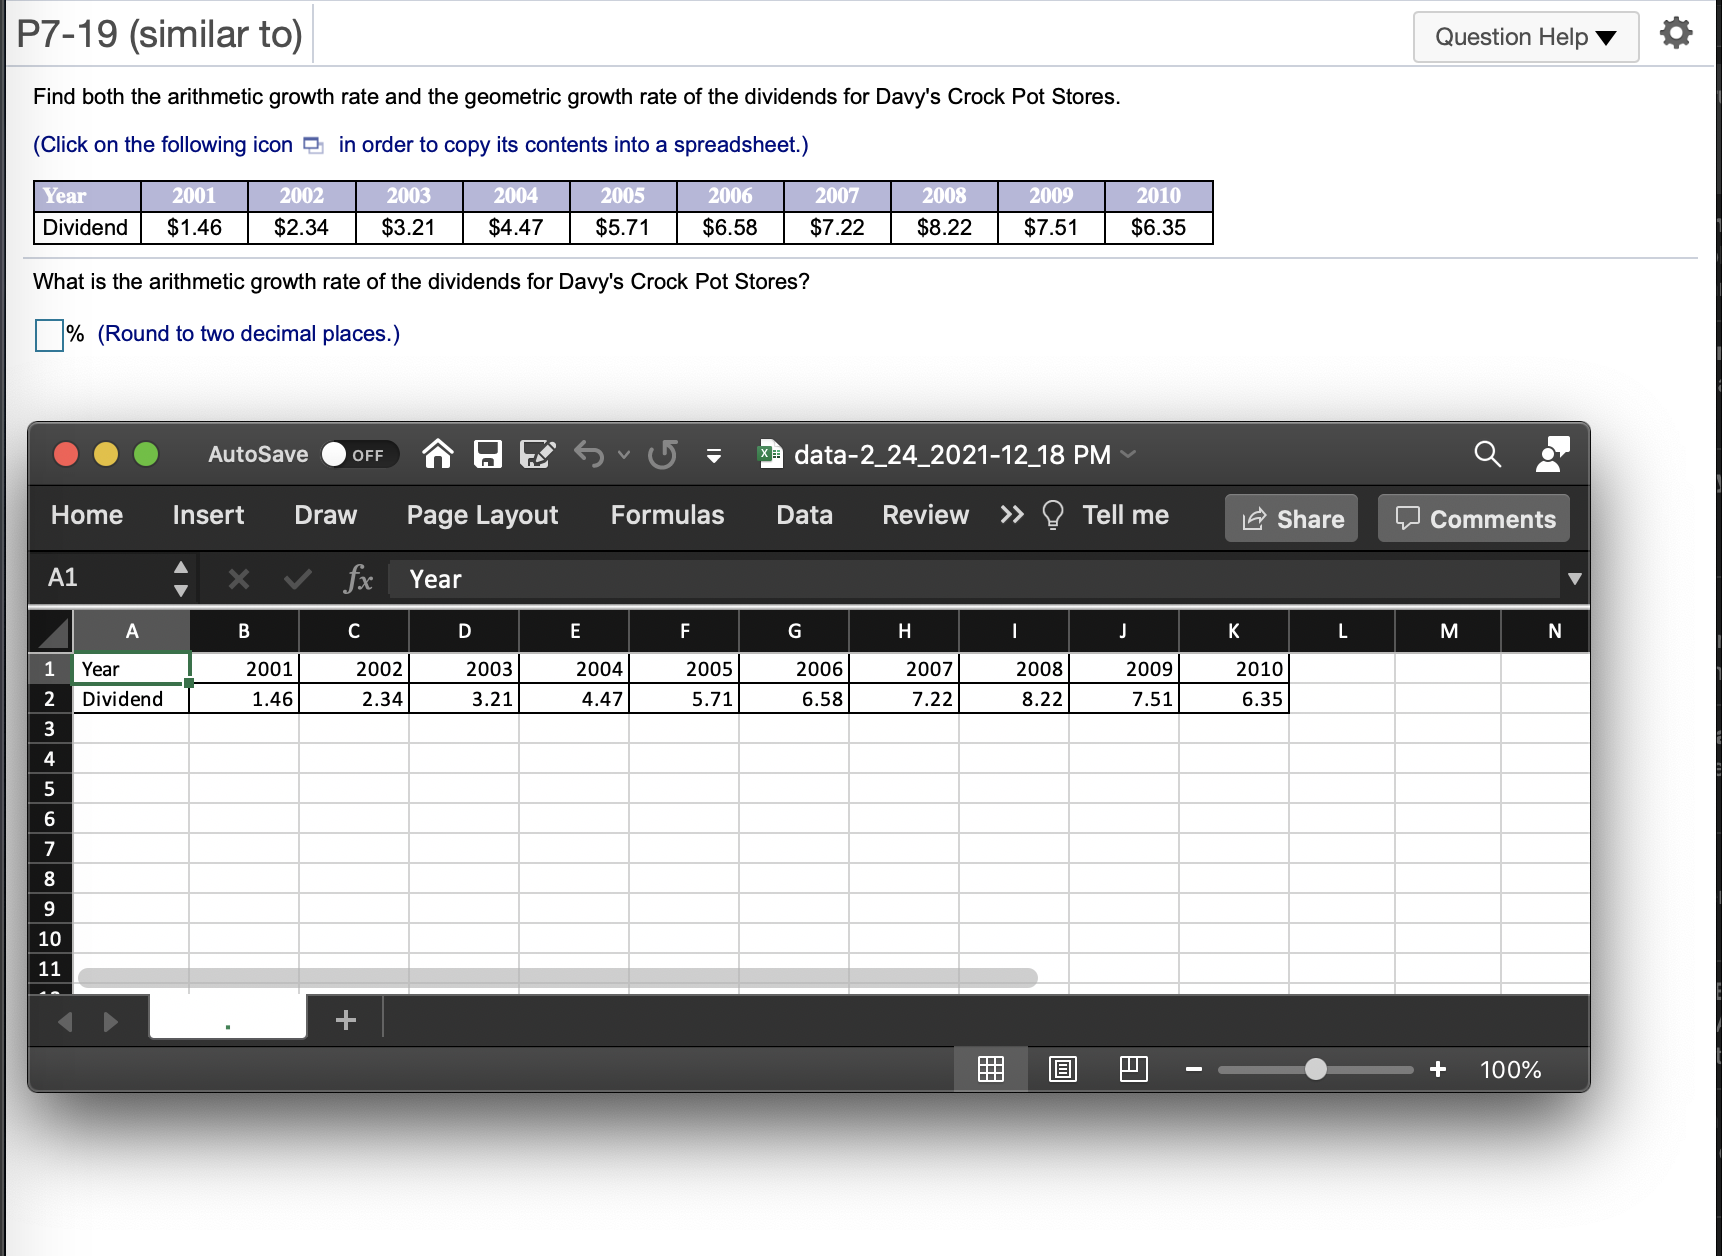Click the Share button

(x=1292, y=518)
